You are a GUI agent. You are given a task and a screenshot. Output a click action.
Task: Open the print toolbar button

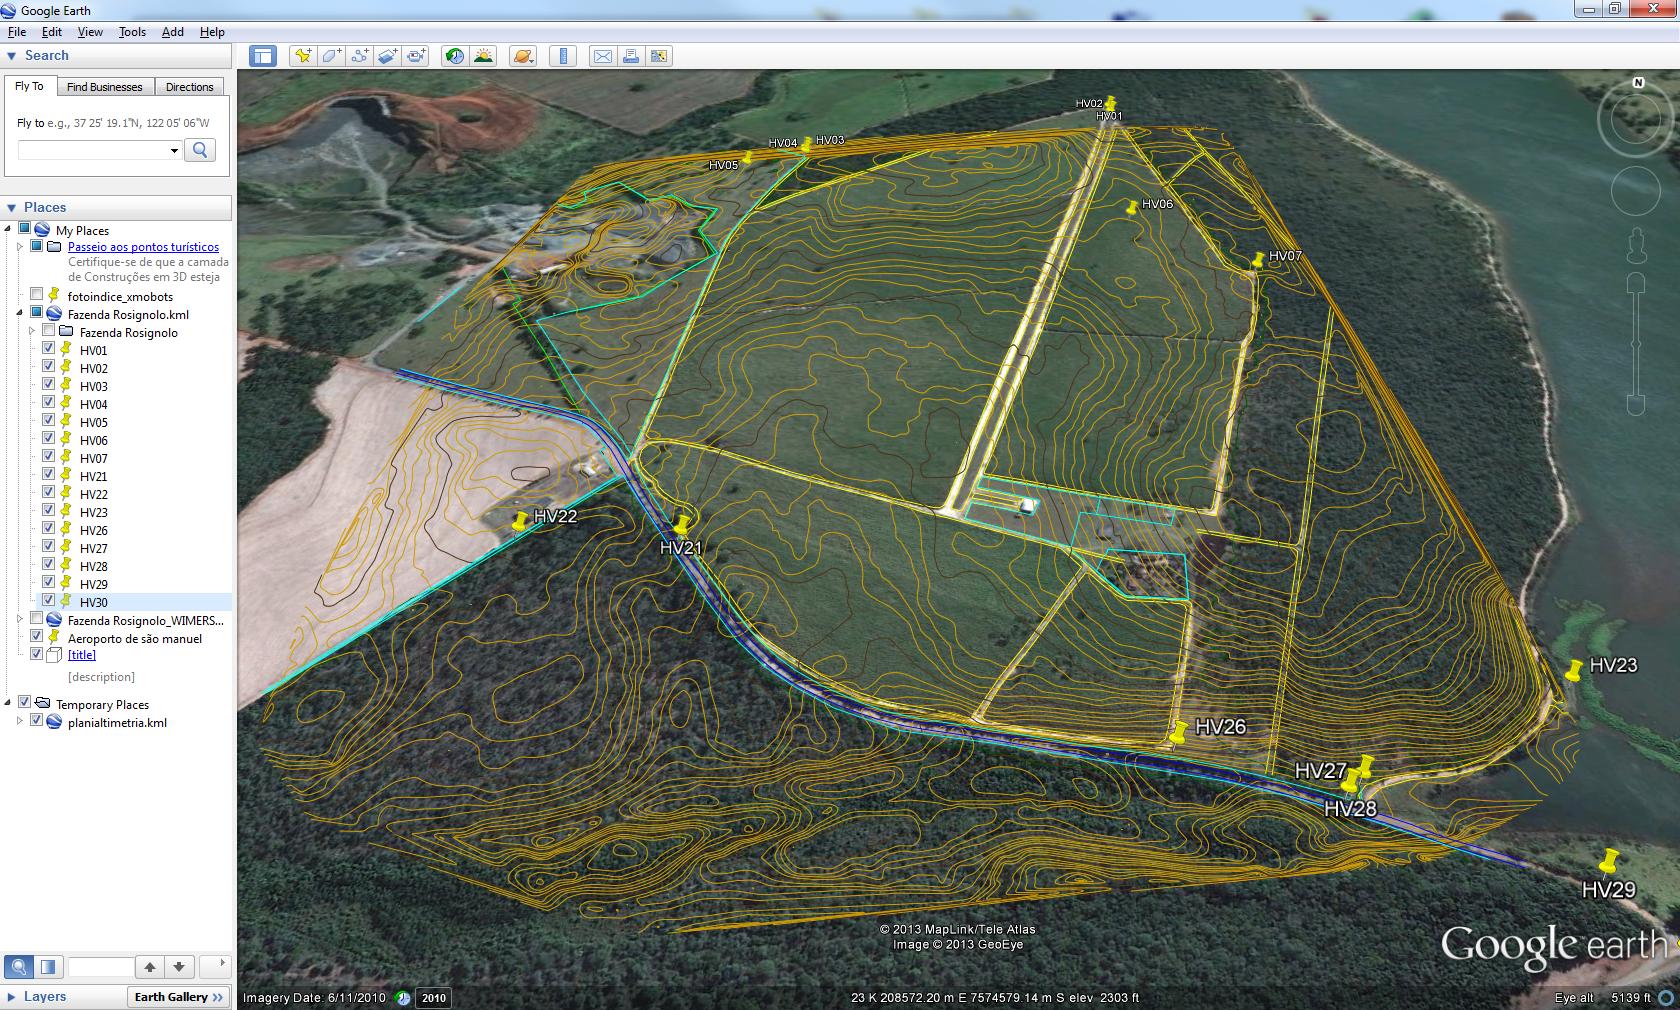[x=631, y=56]
